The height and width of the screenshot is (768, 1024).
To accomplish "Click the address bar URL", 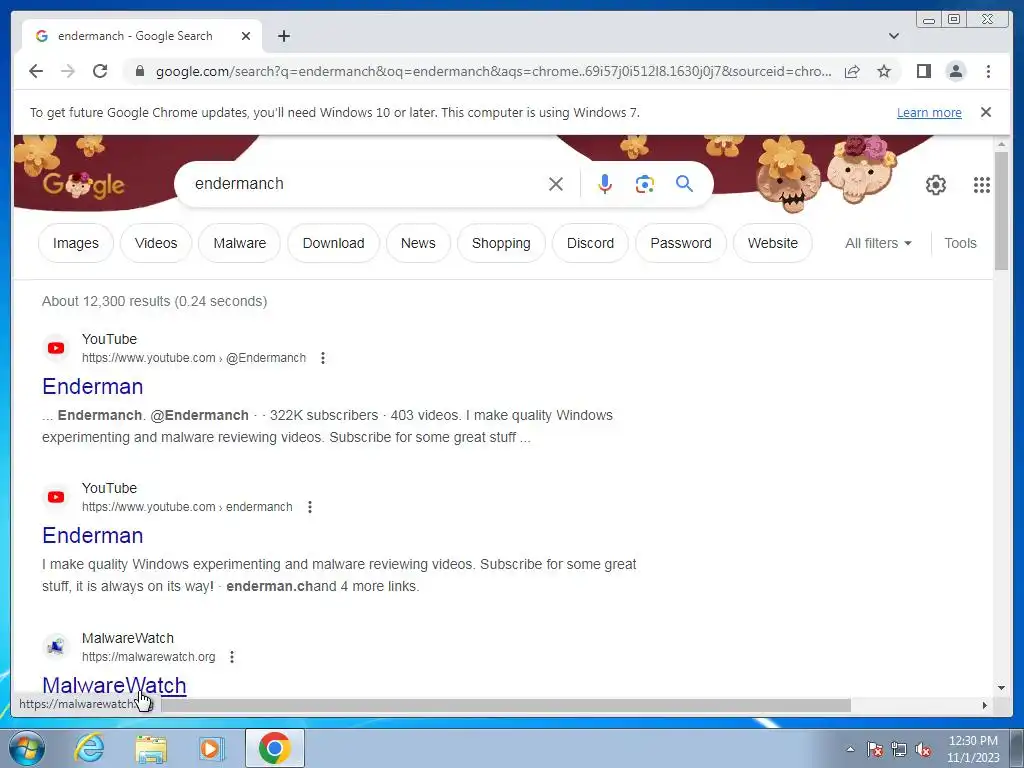I will (494, 71).
